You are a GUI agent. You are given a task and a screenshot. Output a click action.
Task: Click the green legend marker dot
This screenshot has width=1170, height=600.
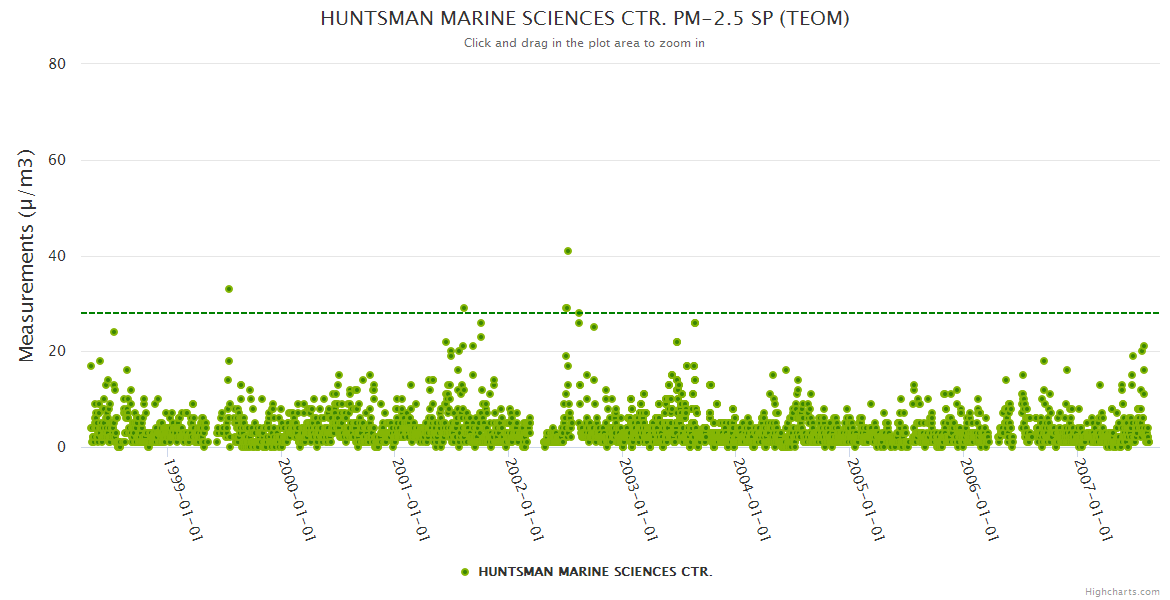coord(465,572)
